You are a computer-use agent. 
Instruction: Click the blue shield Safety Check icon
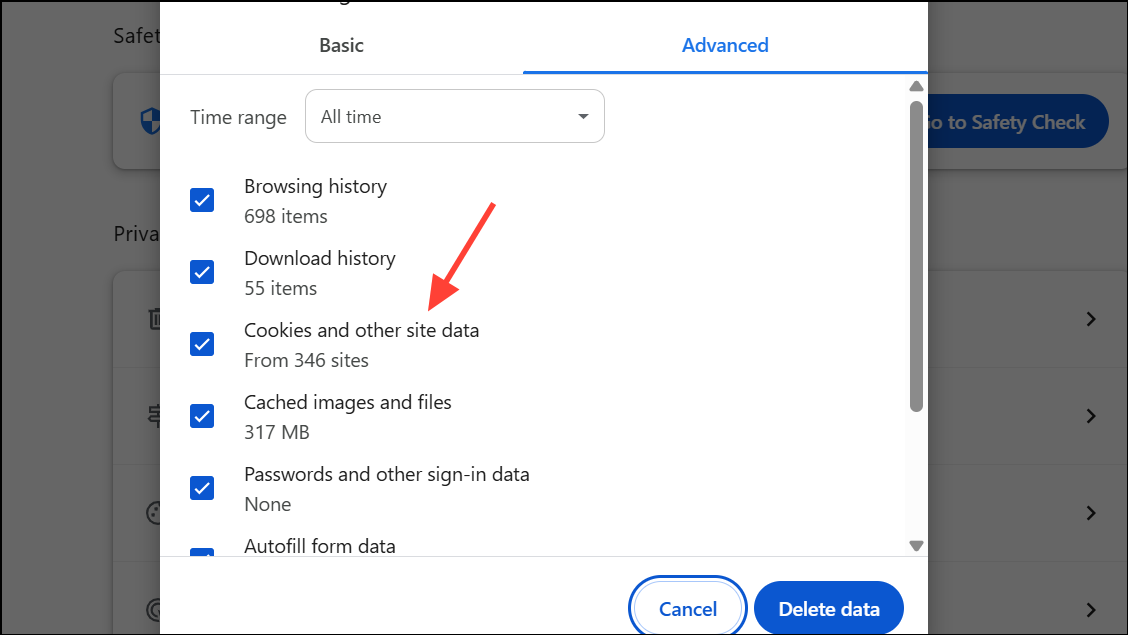coord(151,121)
